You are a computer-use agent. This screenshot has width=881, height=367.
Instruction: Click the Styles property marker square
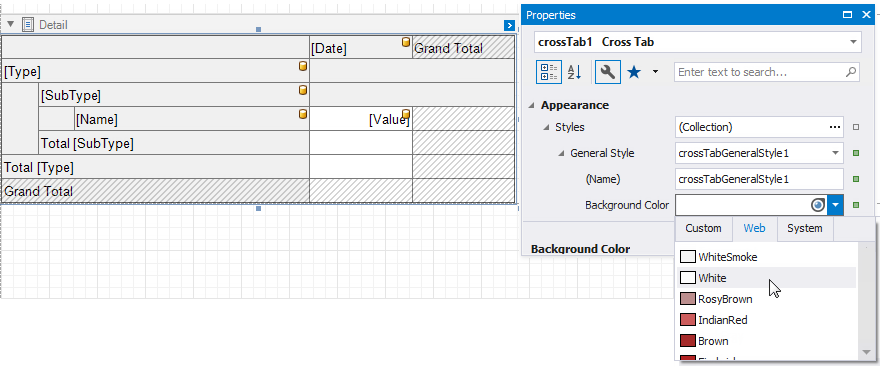pos(856,128)
